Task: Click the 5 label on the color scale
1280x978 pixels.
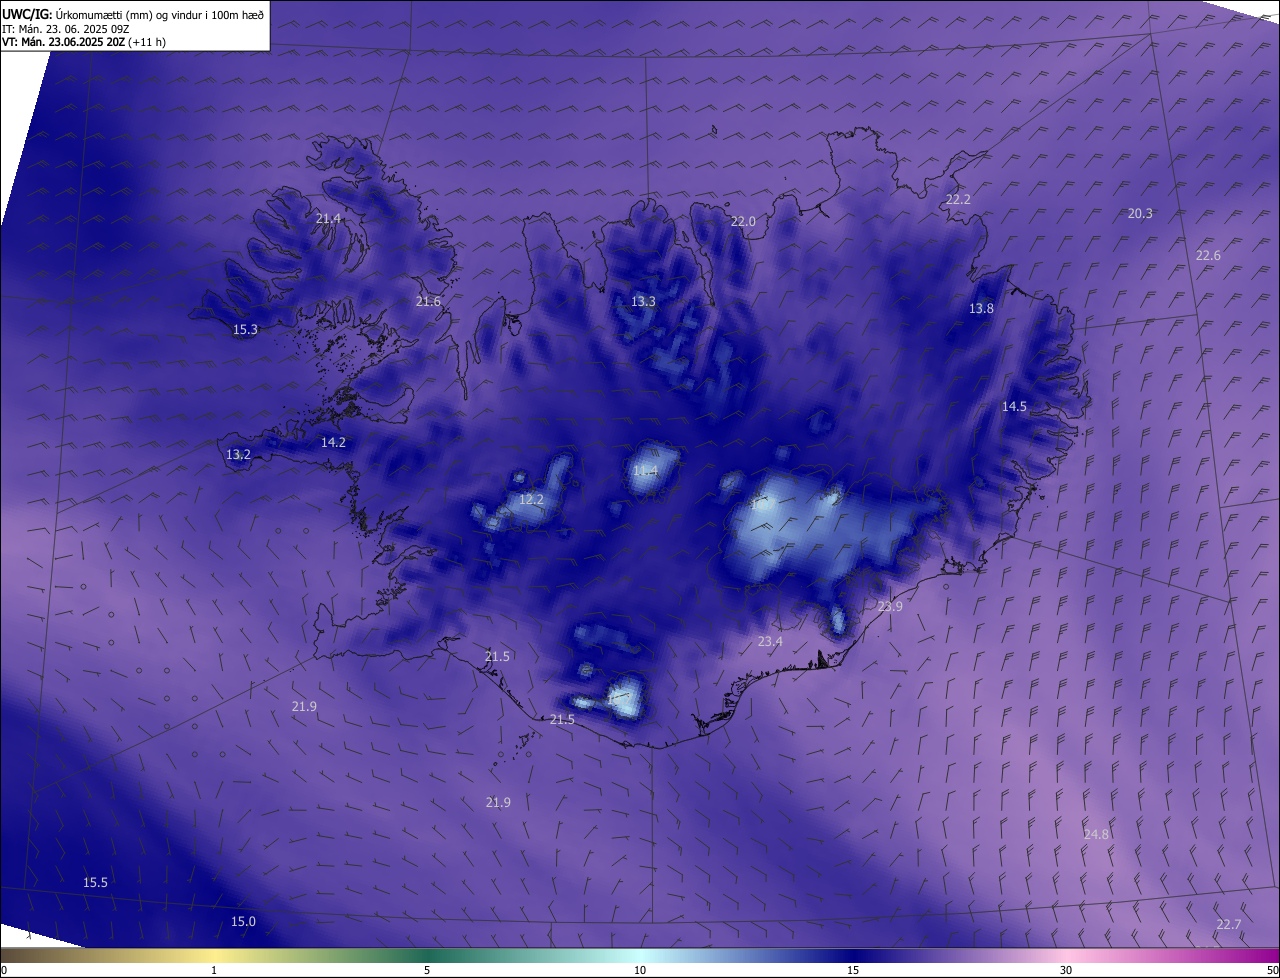Action: pos(427,970)
